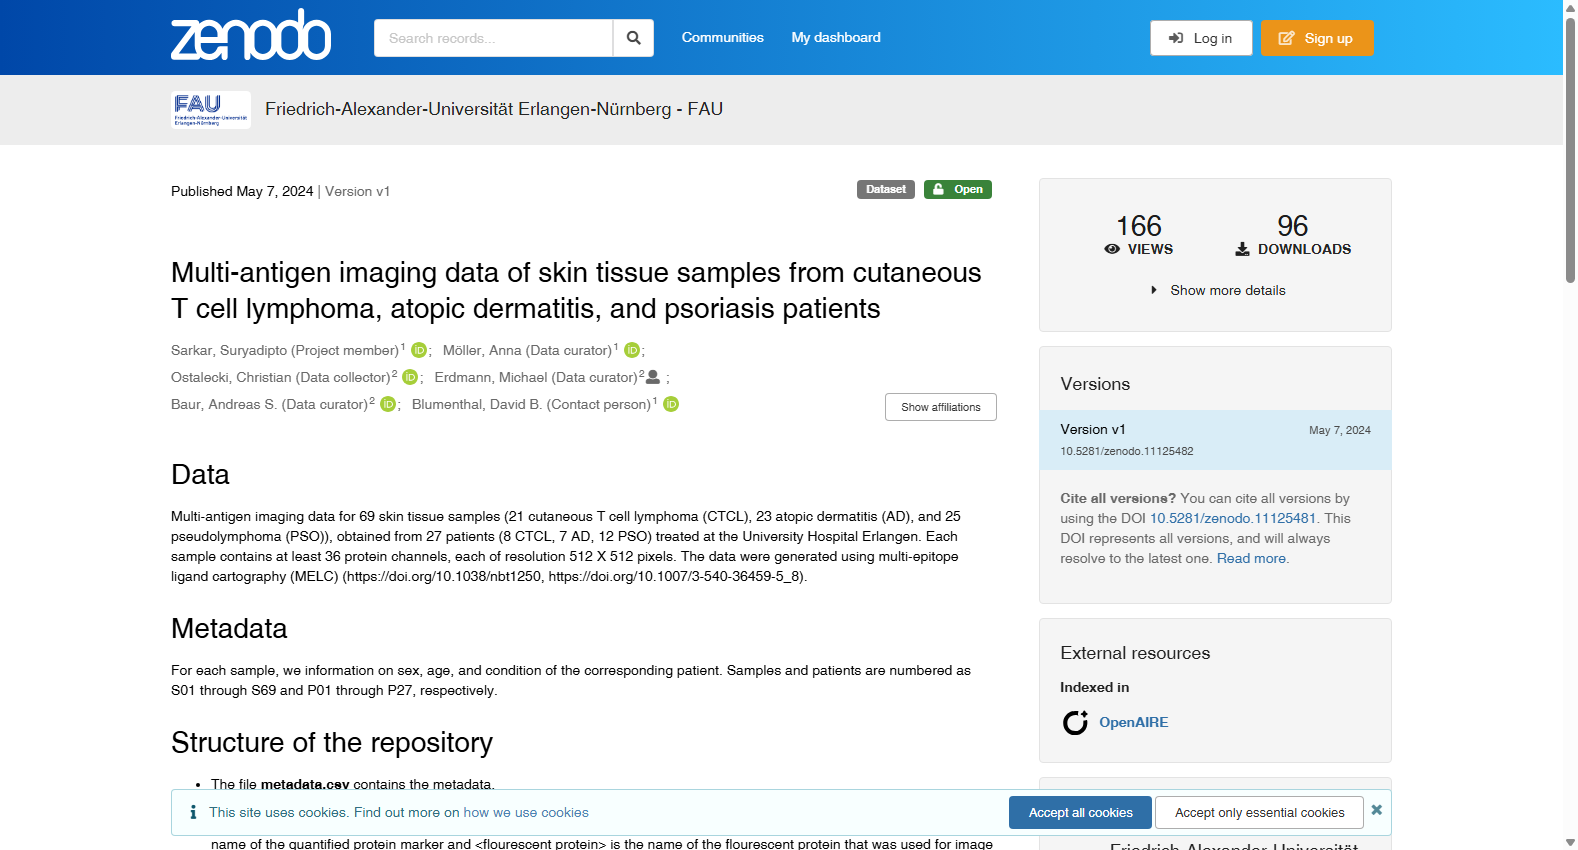Click the Metadata section heading
Screen dimensions: 1578x850
point(229,628)
